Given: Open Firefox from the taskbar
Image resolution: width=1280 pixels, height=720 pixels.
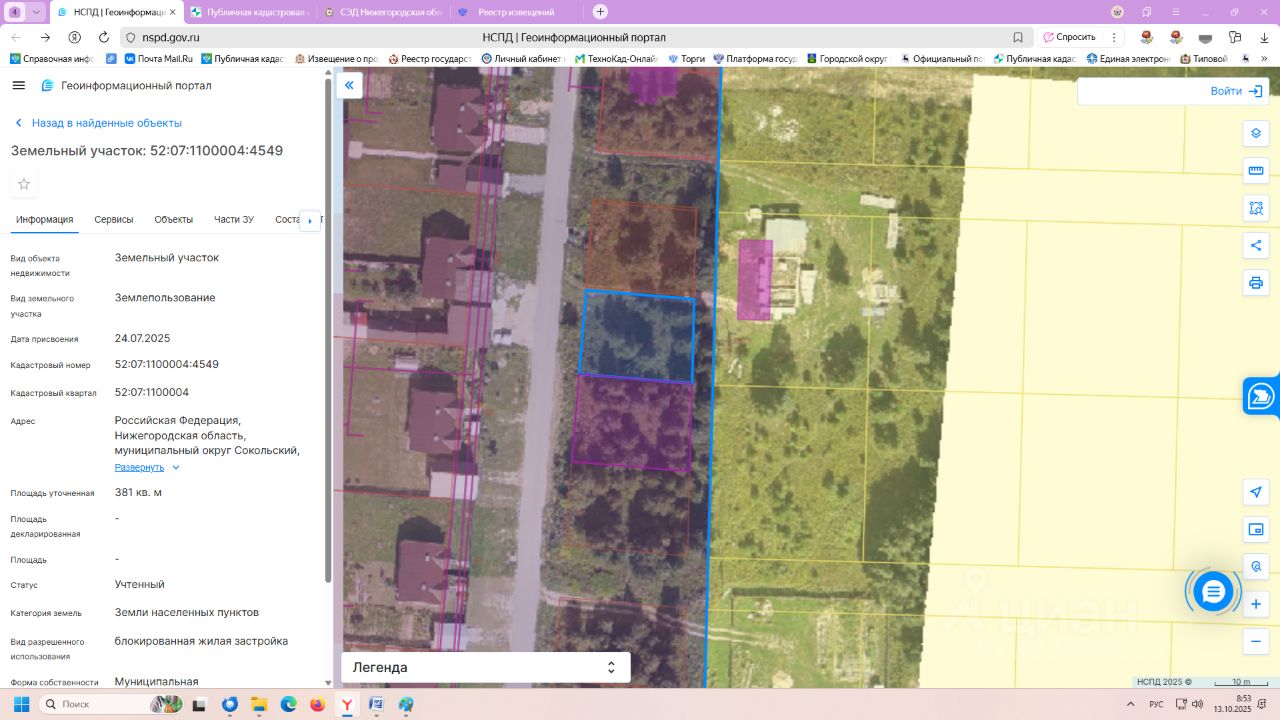Looking at the screenshot, I should pos(318,704).
